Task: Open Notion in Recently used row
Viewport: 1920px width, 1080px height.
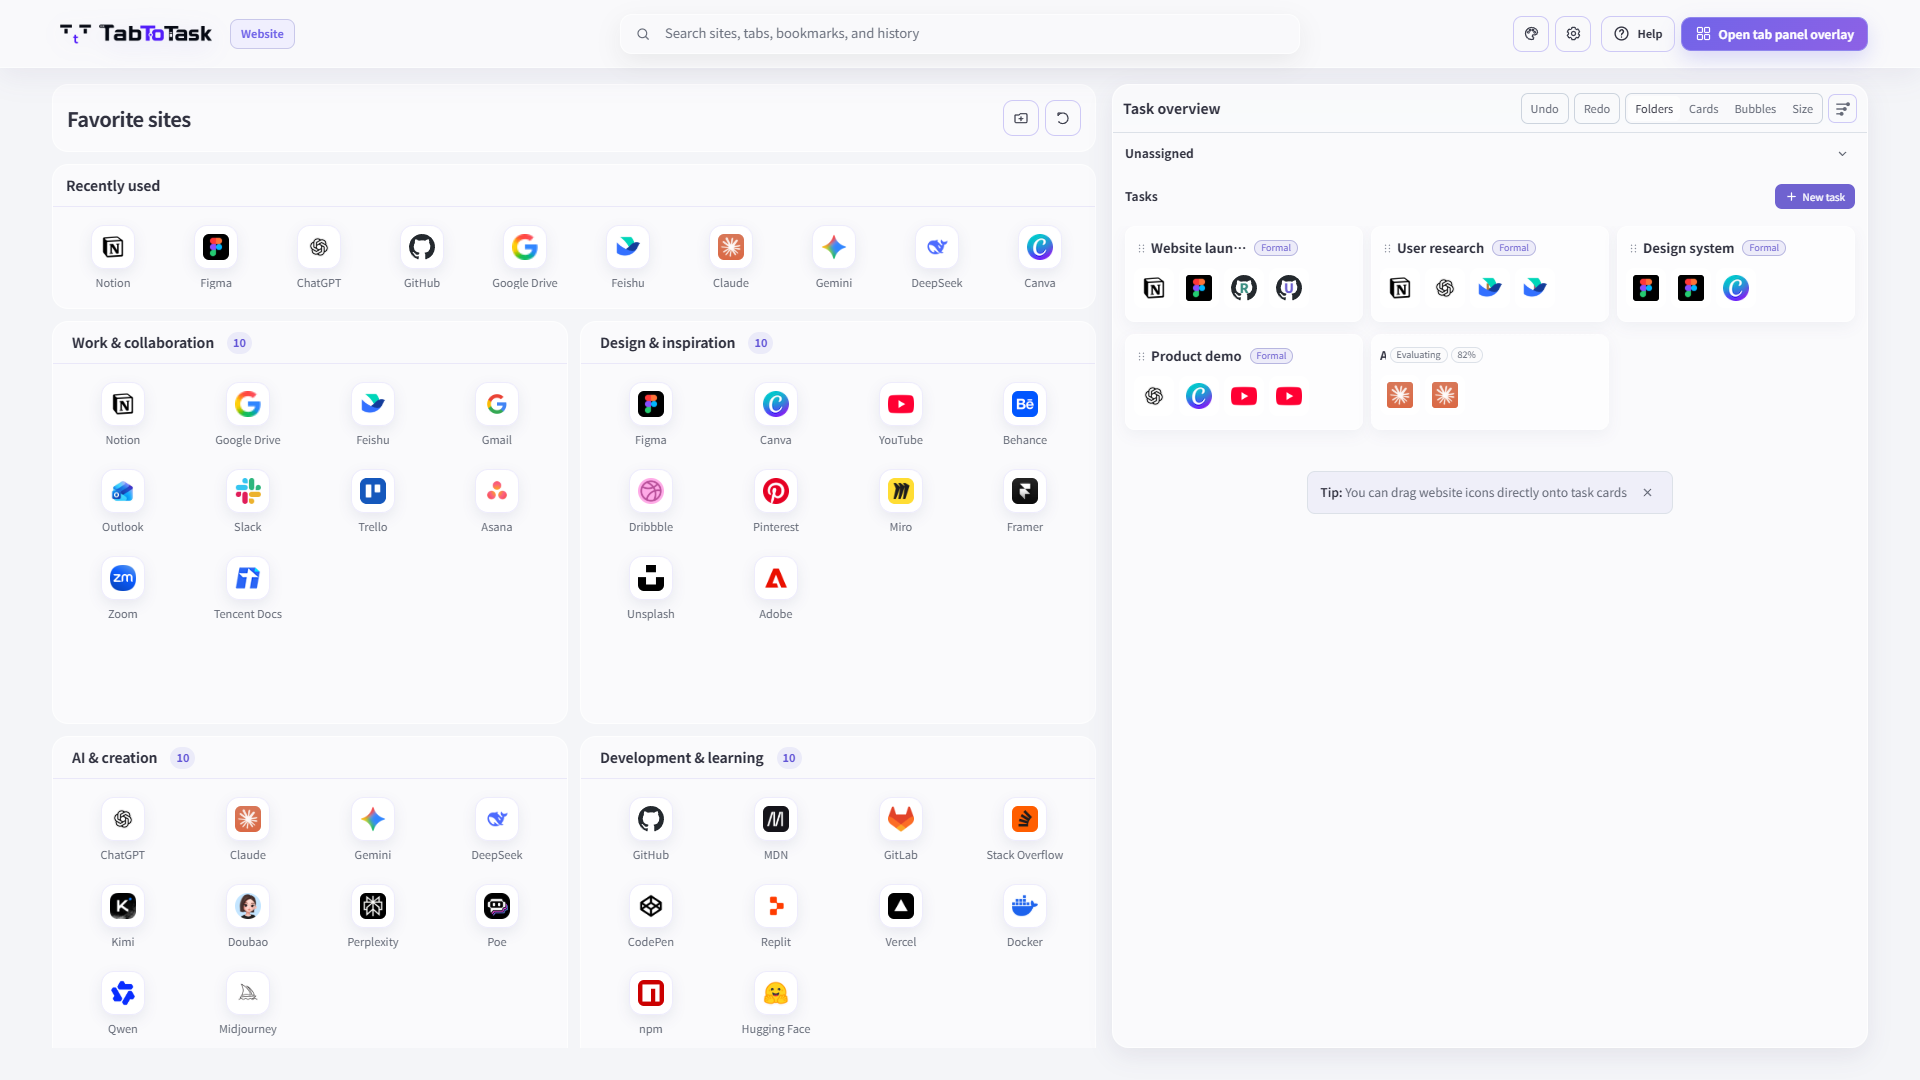Action: click(x=113, y=247)
